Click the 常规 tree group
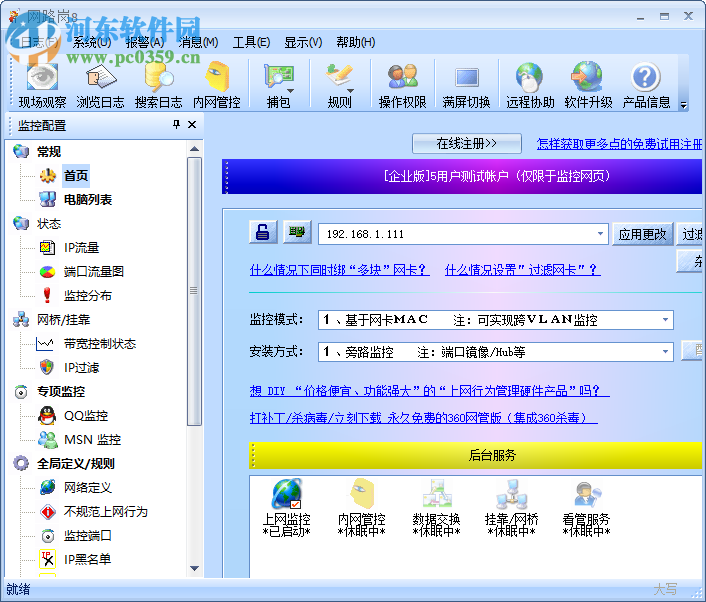 point(49,152)
